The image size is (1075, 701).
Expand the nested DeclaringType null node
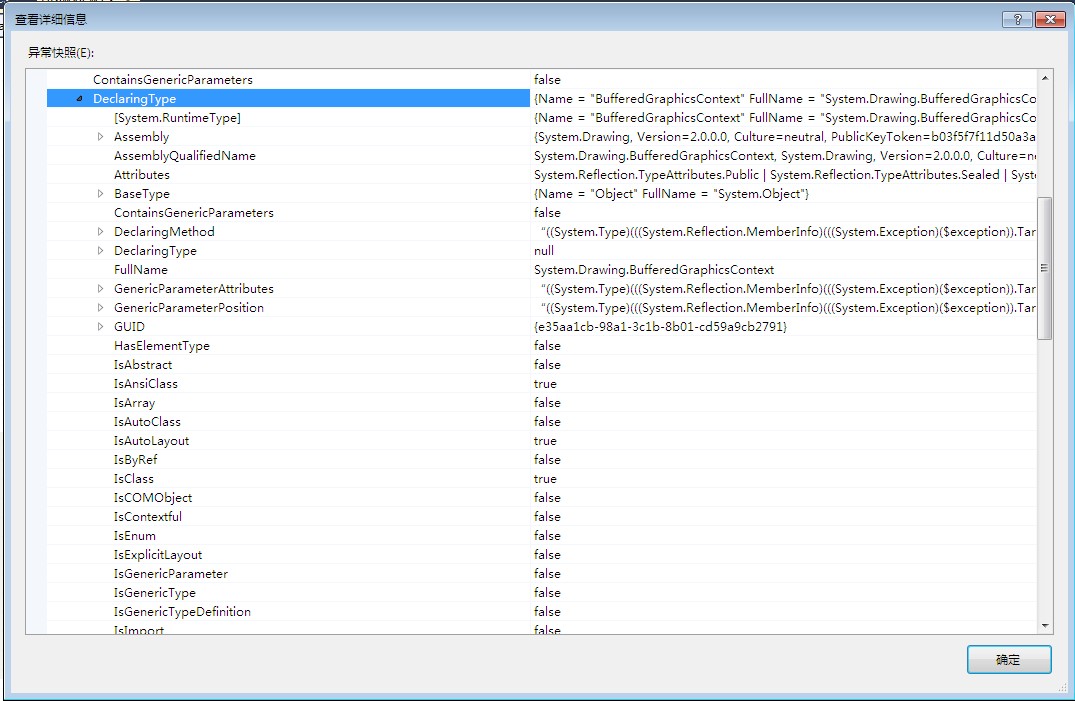click(100, 251)
